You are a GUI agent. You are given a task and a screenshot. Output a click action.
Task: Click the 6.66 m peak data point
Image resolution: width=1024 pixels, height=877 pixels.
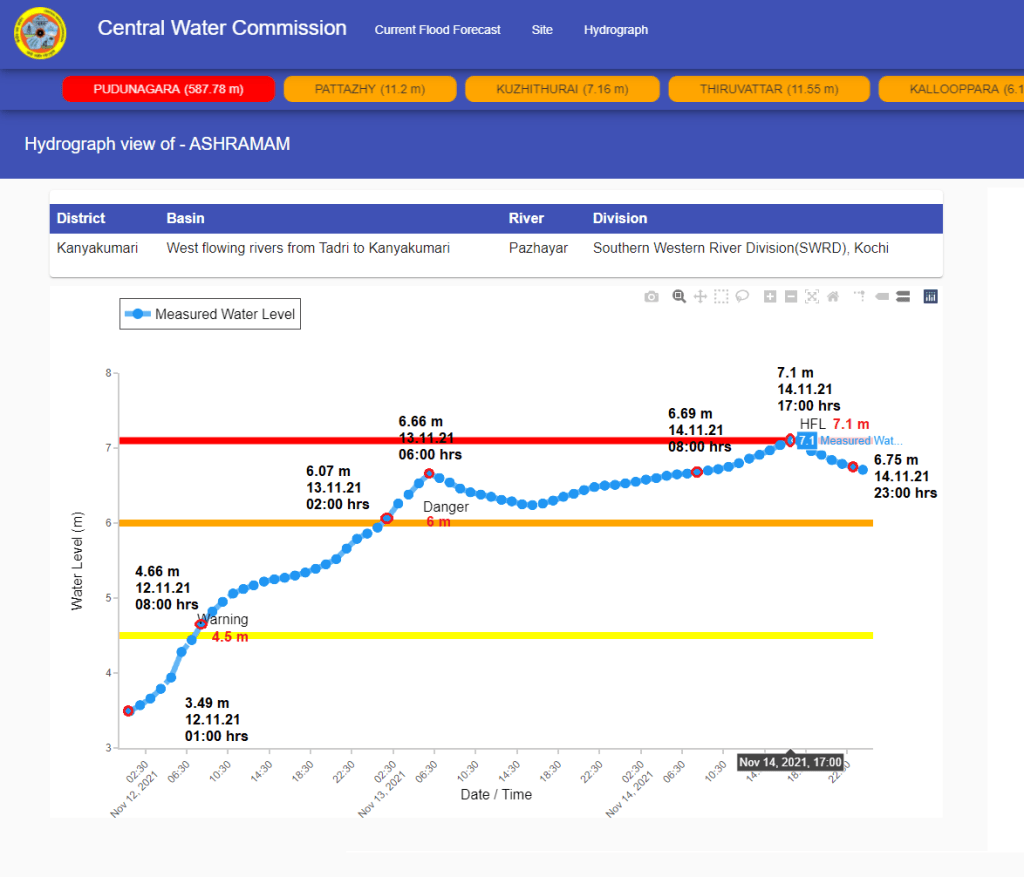429,473
